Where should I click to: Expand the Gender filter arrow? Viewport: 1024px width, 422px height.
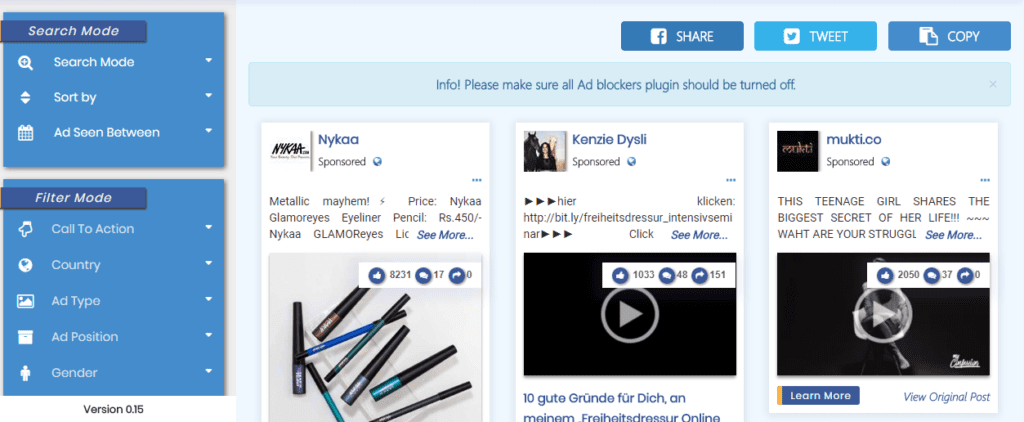pyautogui.click(x=209, y=371)
